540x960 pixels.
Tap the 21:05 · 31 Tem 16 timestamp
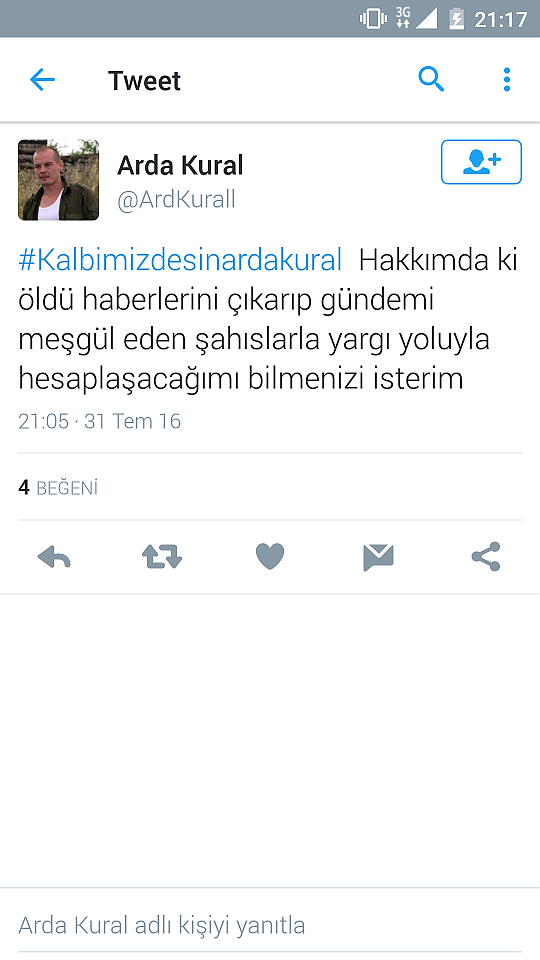[x=99, y=421]
